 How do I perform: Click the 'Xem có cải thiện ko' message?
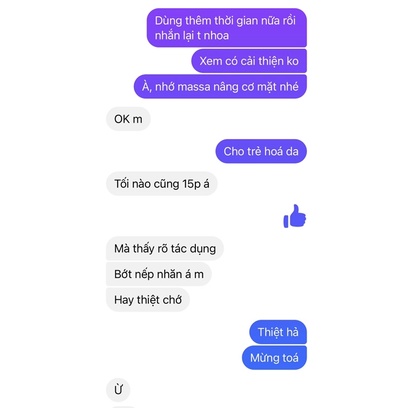pyautogui.click(x=249, y=61)
